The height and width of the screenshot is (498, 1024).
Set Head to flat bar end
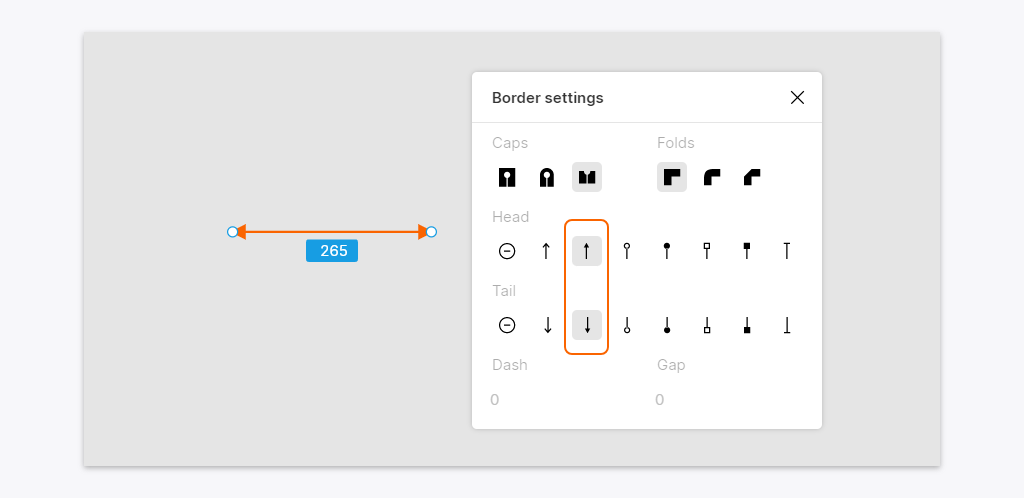click(787, 251)
